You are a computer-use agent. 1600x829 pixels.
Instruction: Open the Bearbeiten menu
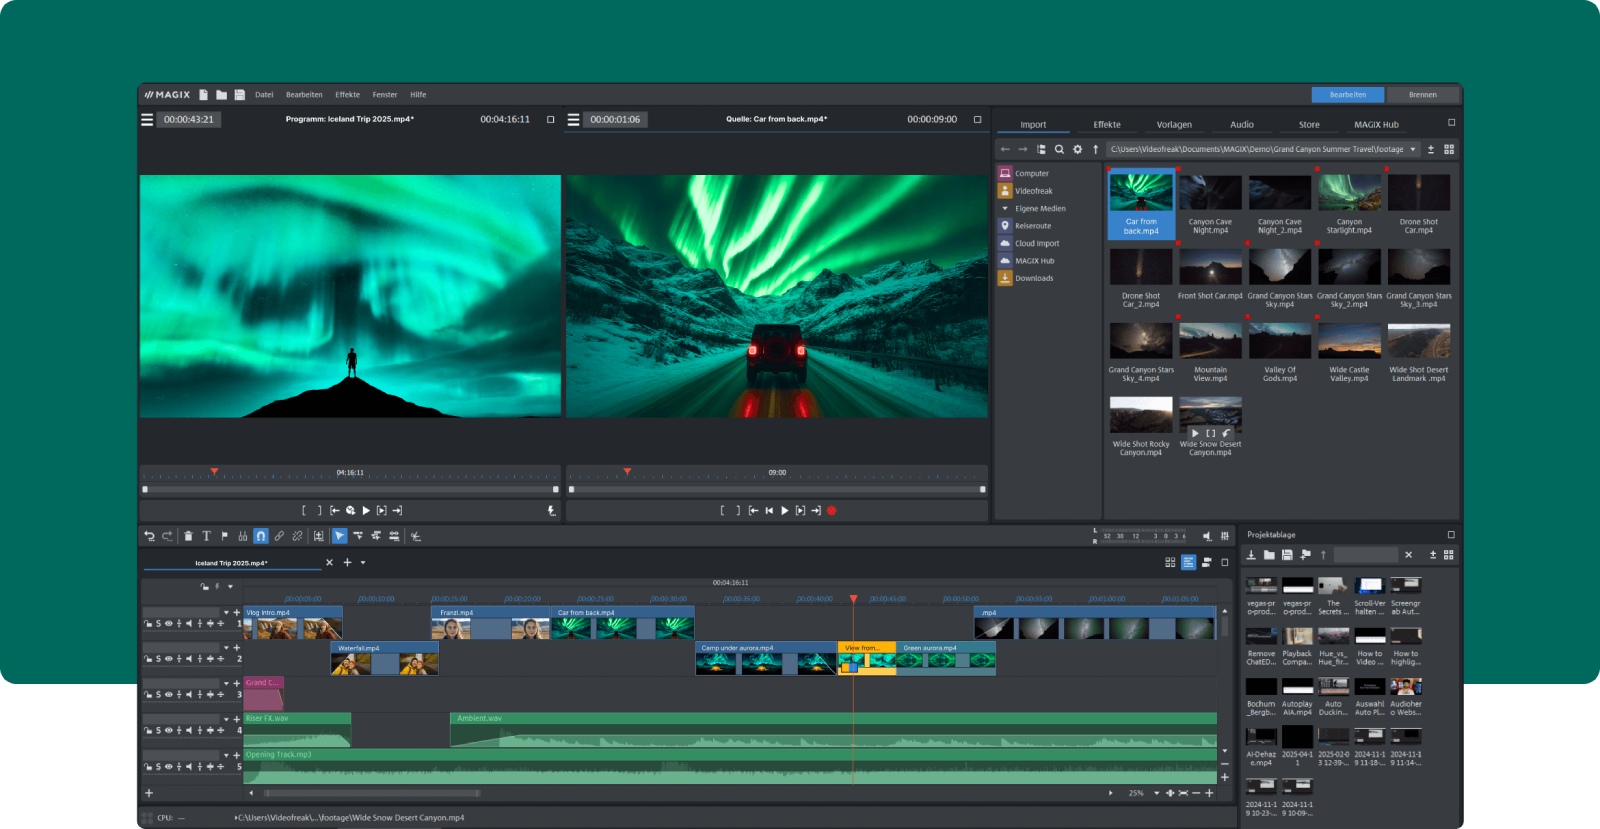[x=304, y=95]
